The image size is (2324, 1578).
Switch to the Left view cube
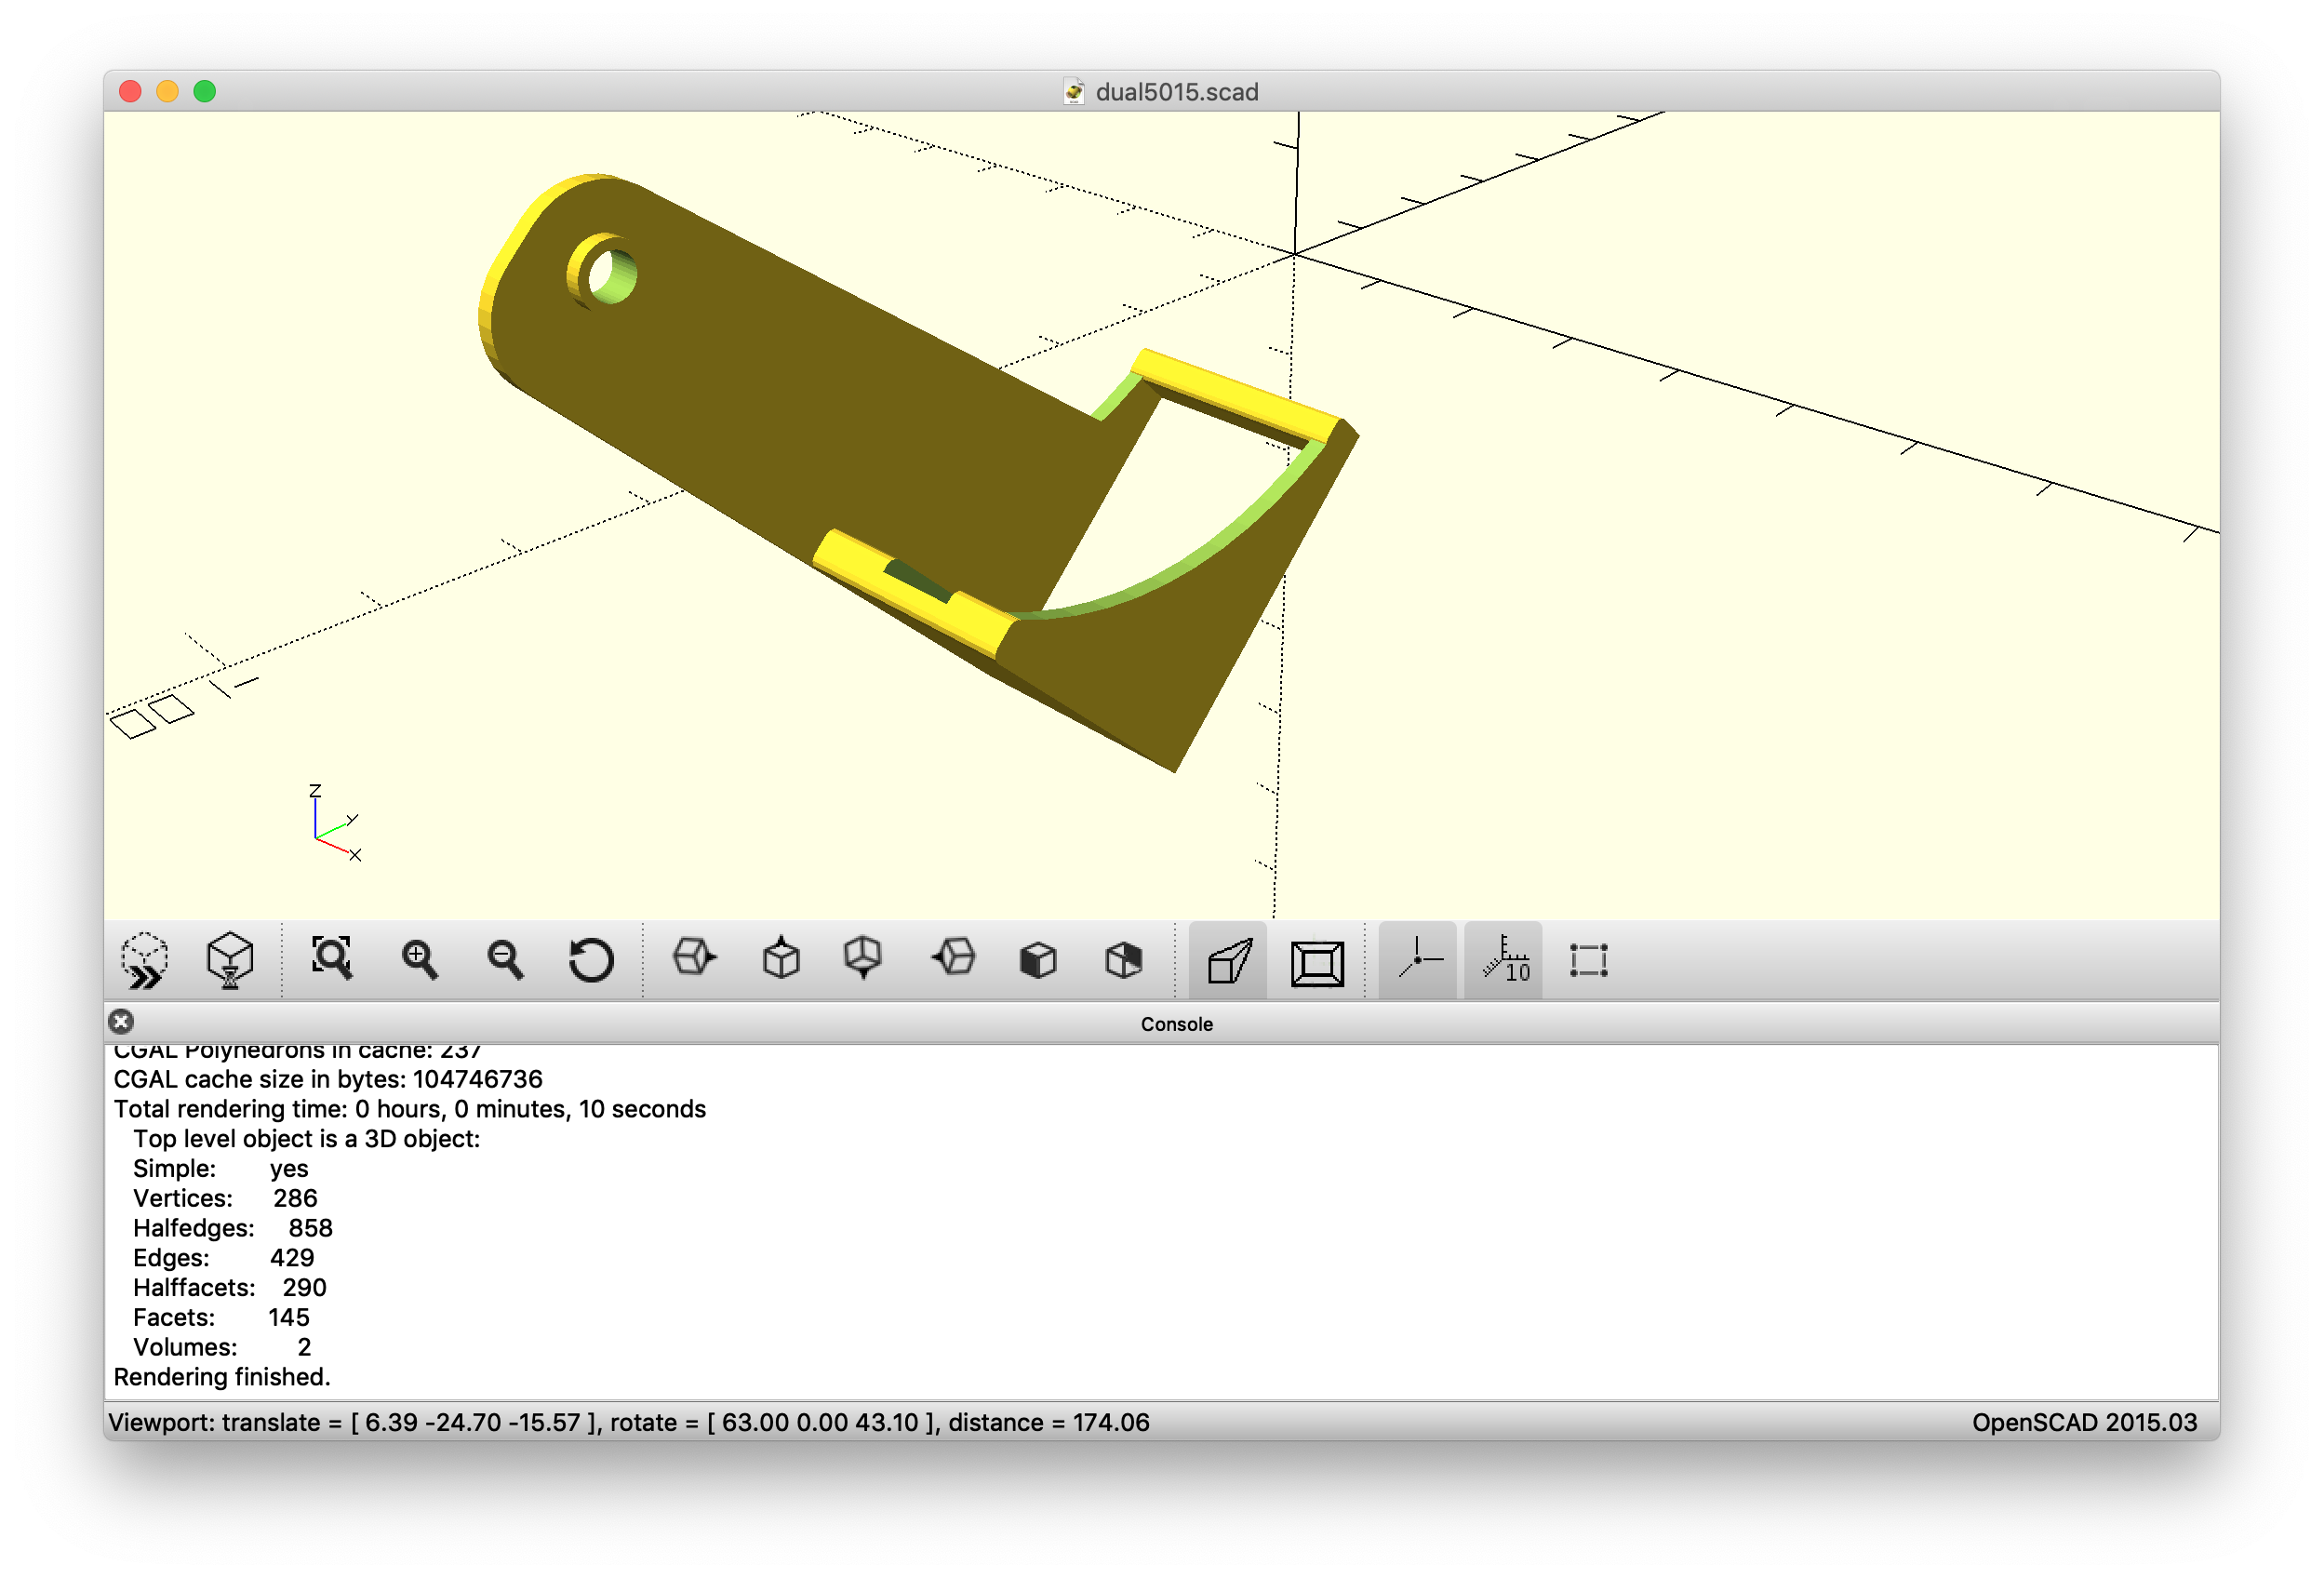(x=953, y=958)
